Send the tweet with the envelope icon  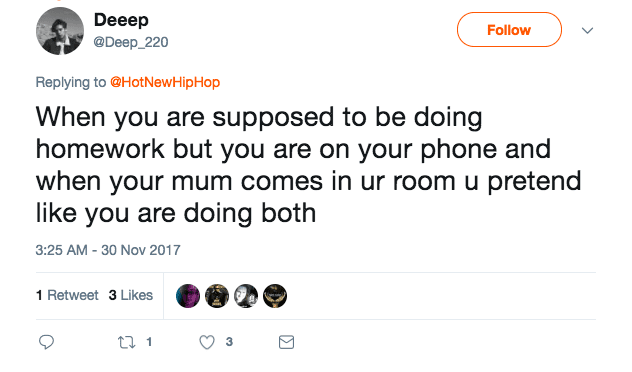point(286,342)
